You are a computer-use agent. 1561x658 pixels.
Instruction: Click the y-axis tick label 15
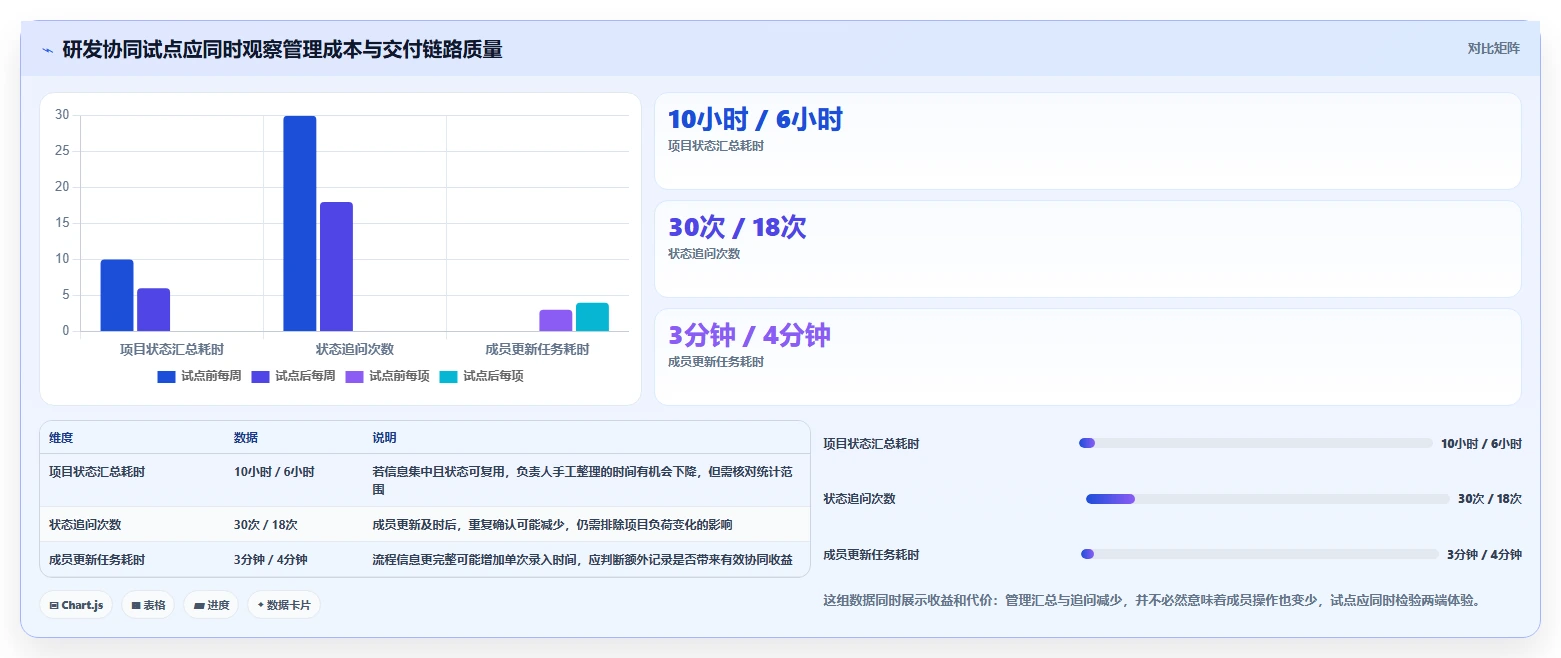62,223
